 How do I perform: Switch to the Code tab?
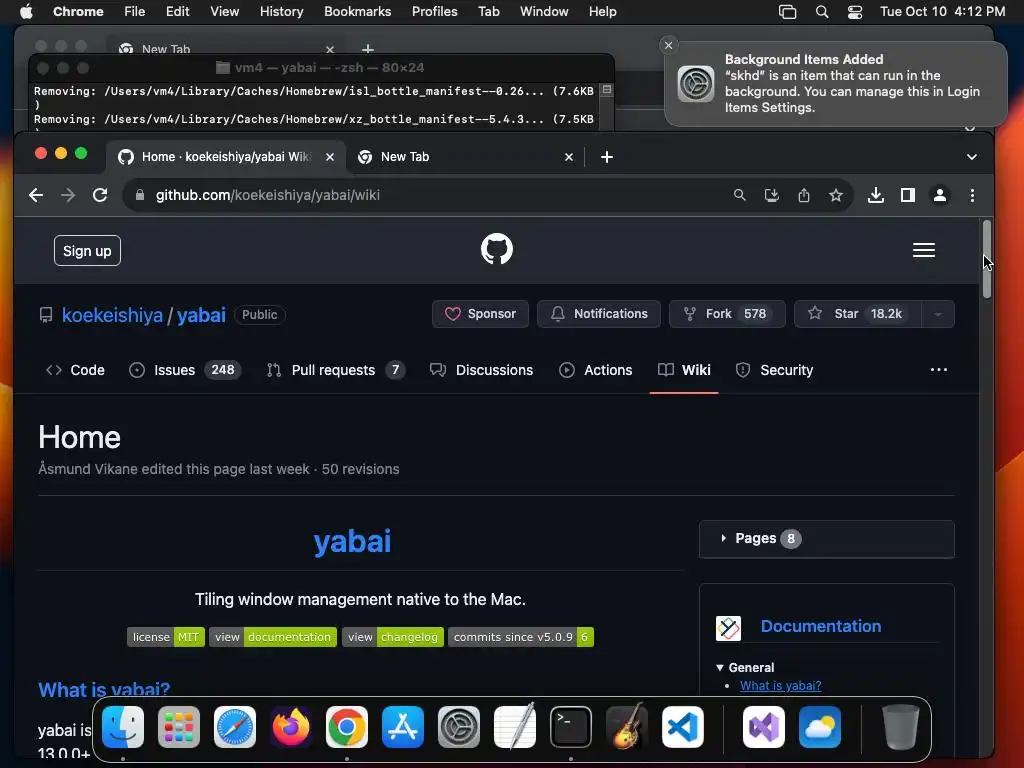tap(75, 370)
